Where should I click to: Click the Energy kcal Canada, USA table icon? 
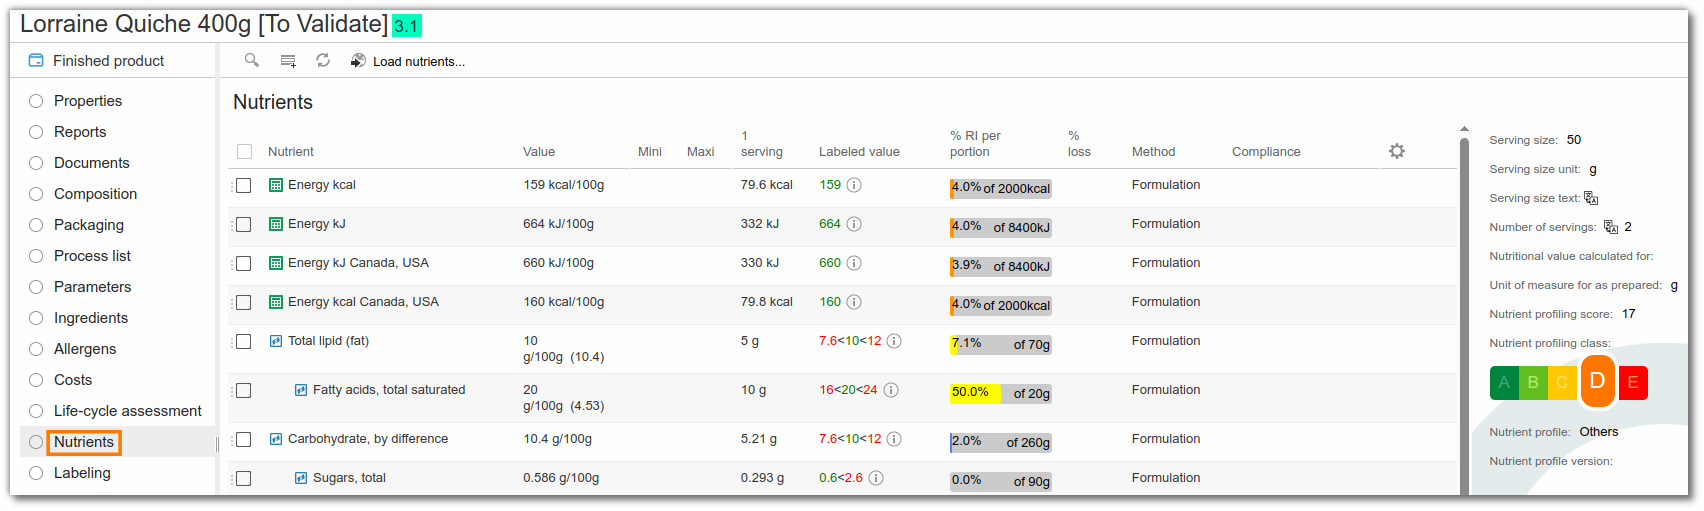point(276,302)
